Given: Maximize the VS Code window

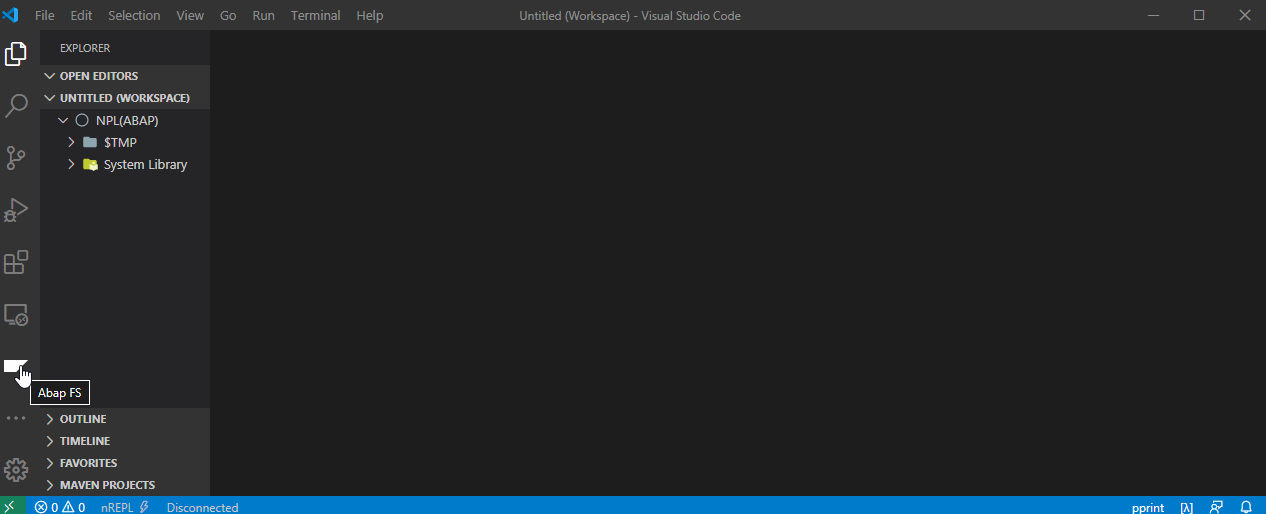Looking at the screenshot, I should (1199, 15).
